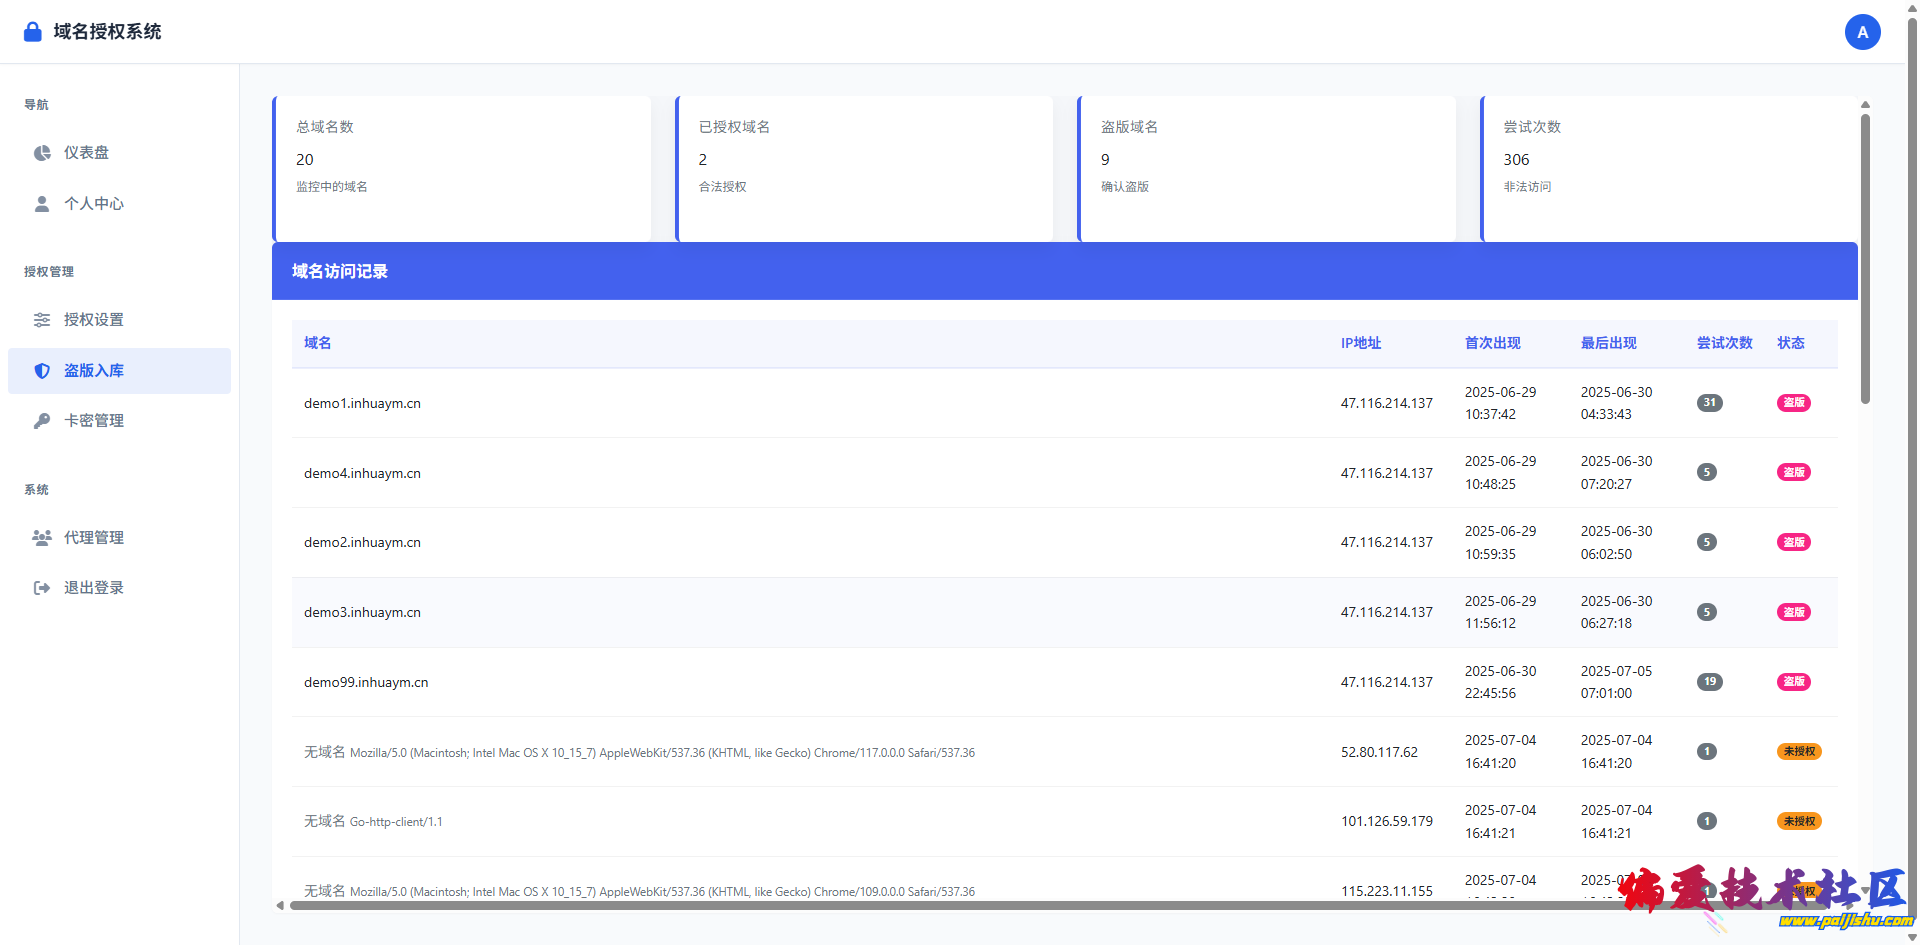Click the 盗版 status badge for demo1.inhuaym.cn
The image size is (1920, 945).
1793,403
